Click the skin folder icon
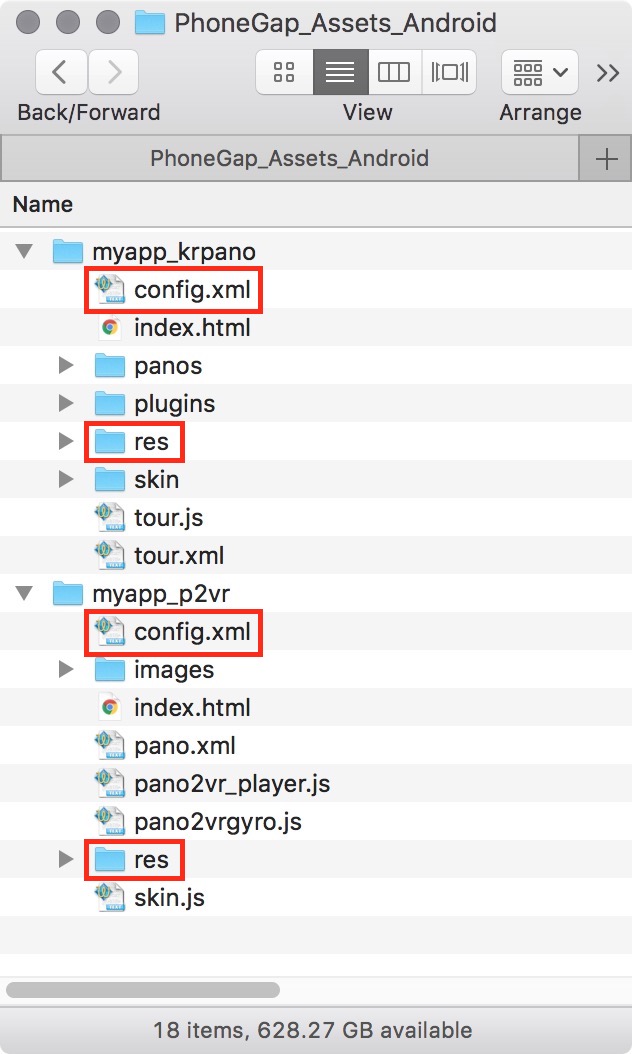Viewport: 632px width, 1054px height. click(110, 479)
